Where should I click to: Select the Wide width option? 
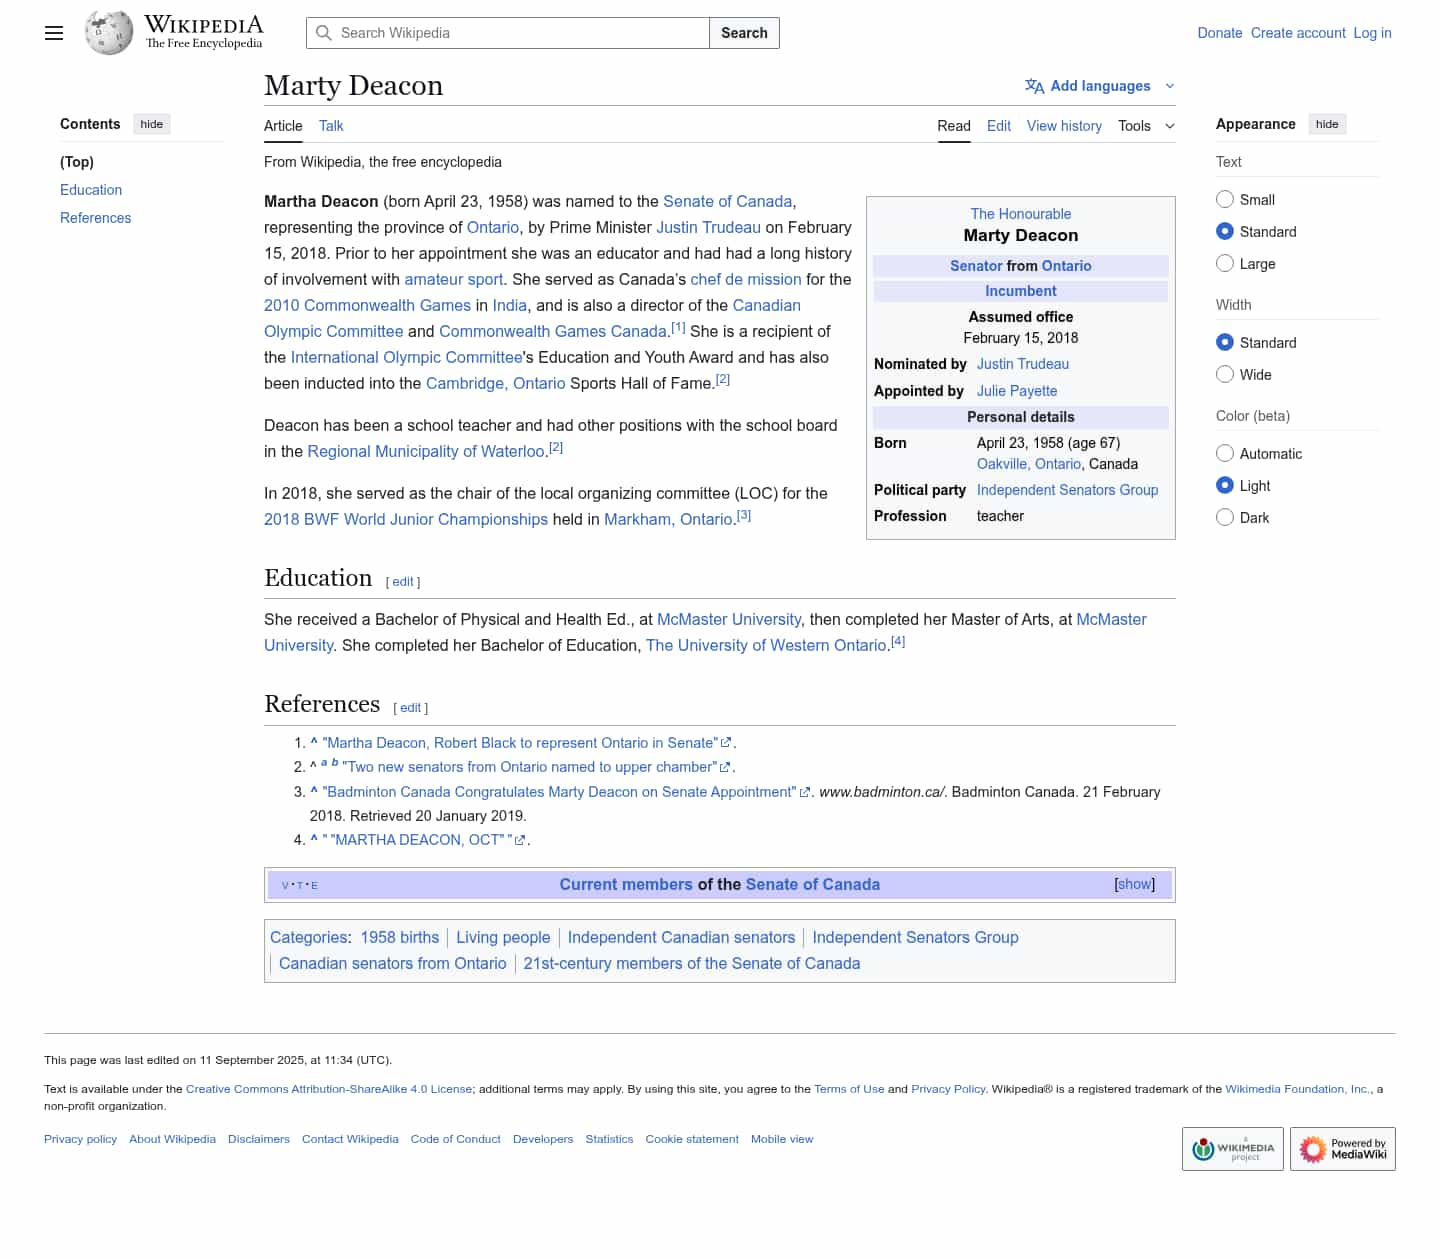[1225, 375]
